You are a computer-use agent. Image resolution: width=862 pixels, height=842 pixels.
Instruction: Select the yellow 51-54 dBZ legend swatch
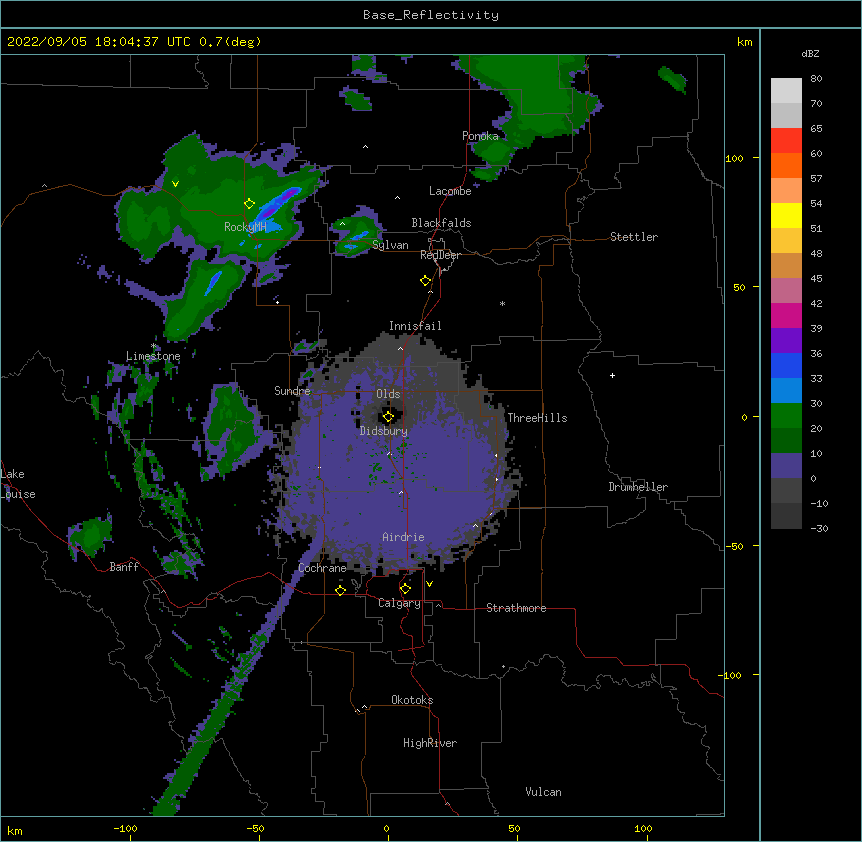coord(786,215)
